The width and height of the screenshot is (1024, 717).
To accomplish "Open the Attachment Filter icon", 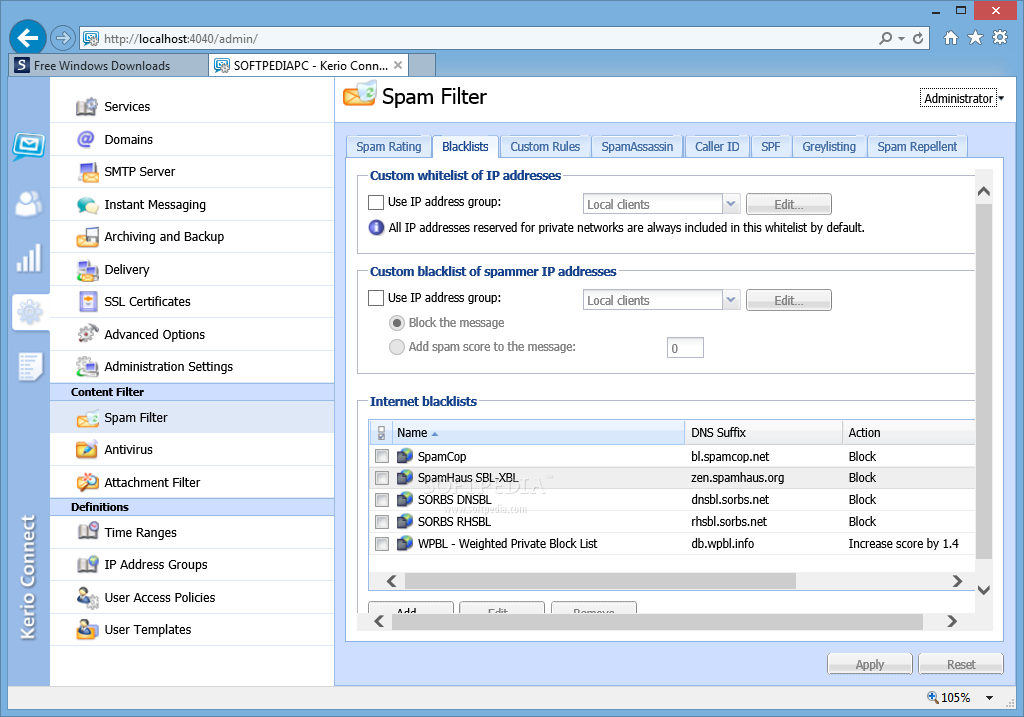I will 88,483.
